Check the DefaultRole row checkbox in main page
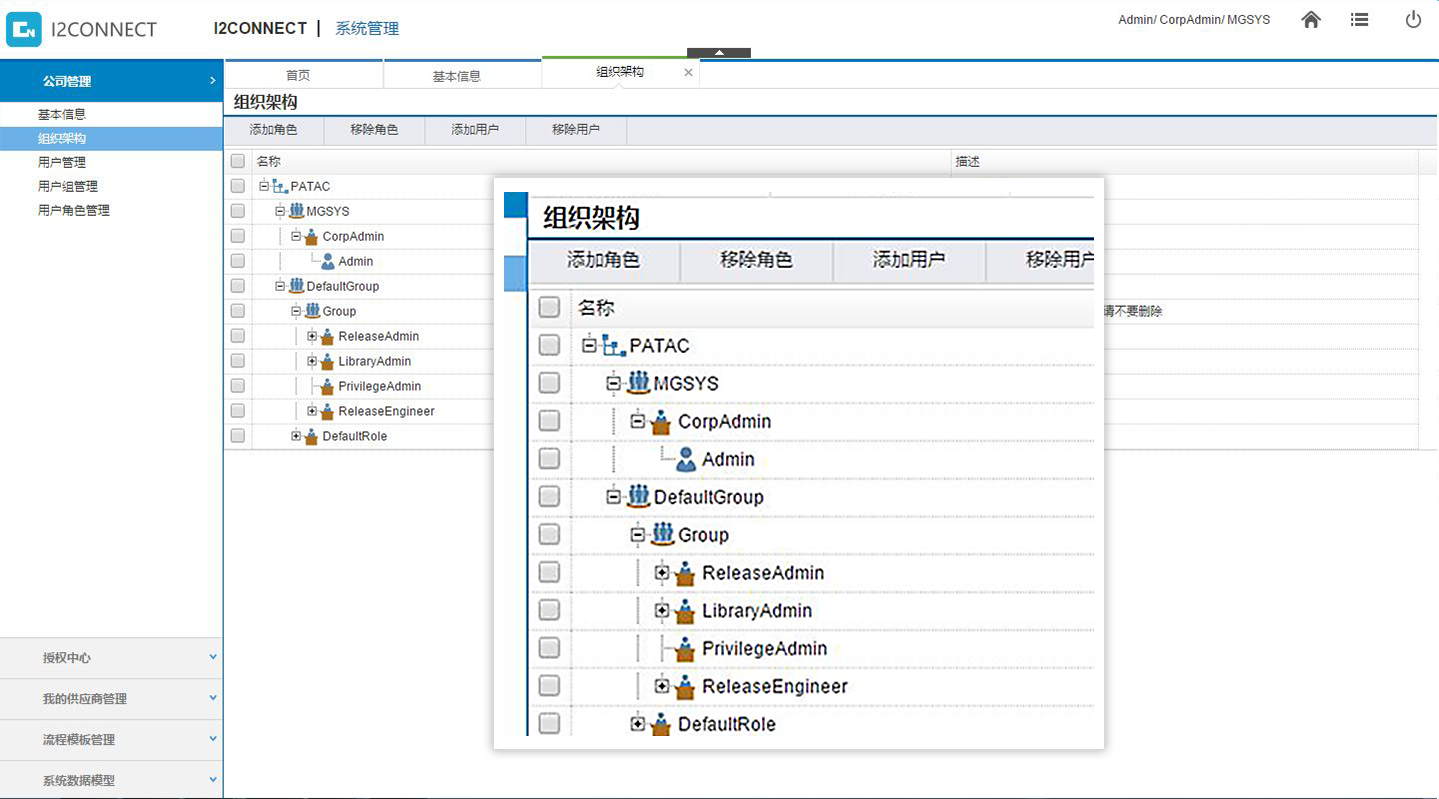Screen dimensions: 1439x799 click(237, 436)
